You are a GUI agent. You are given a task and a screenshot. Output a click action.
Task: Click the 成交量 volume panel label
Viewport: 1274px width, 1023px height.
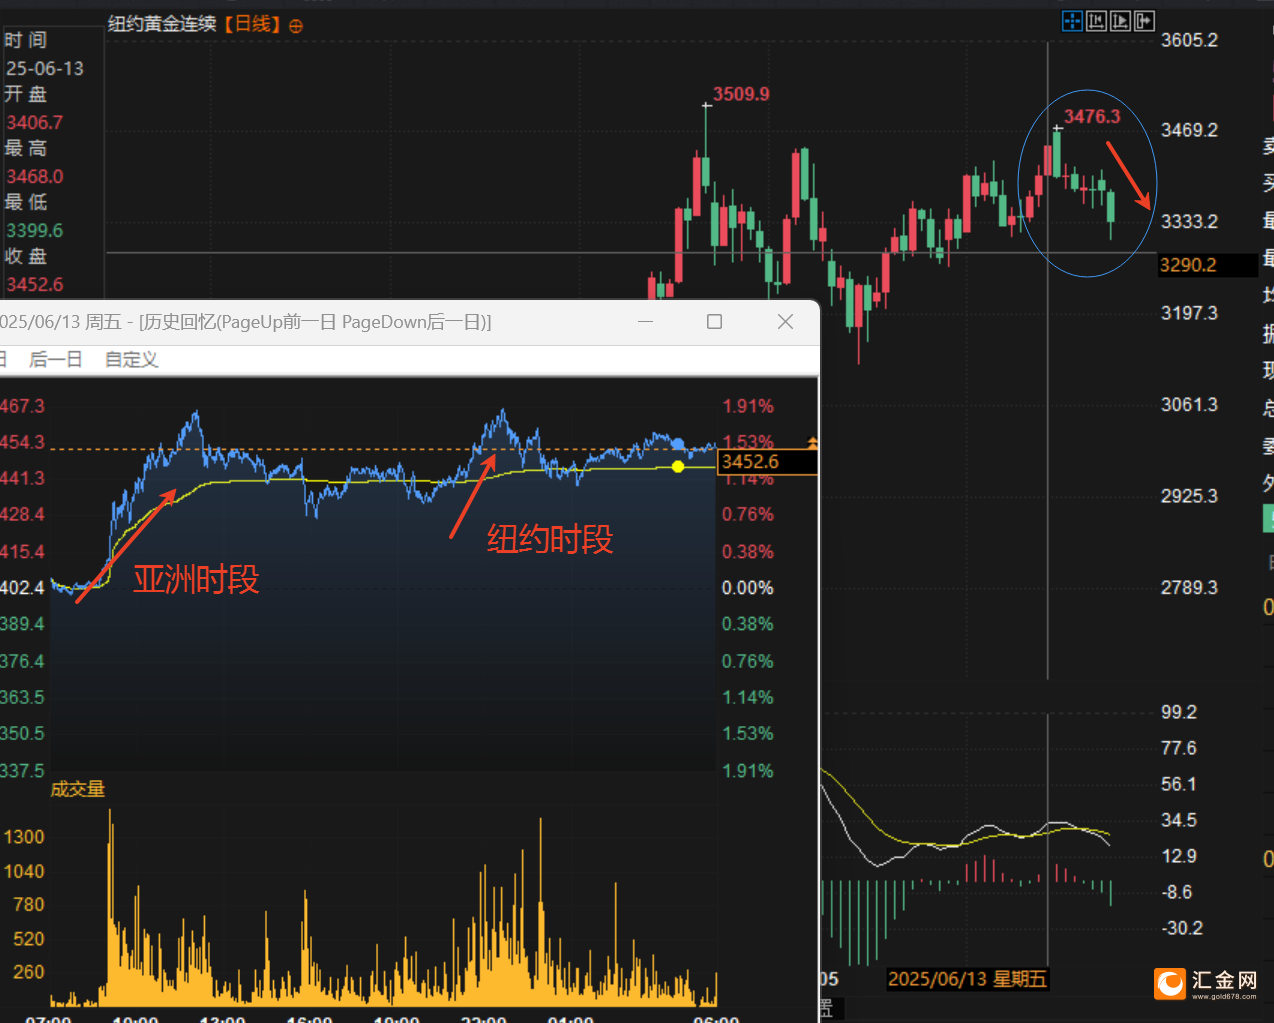[x=78, y=789]
